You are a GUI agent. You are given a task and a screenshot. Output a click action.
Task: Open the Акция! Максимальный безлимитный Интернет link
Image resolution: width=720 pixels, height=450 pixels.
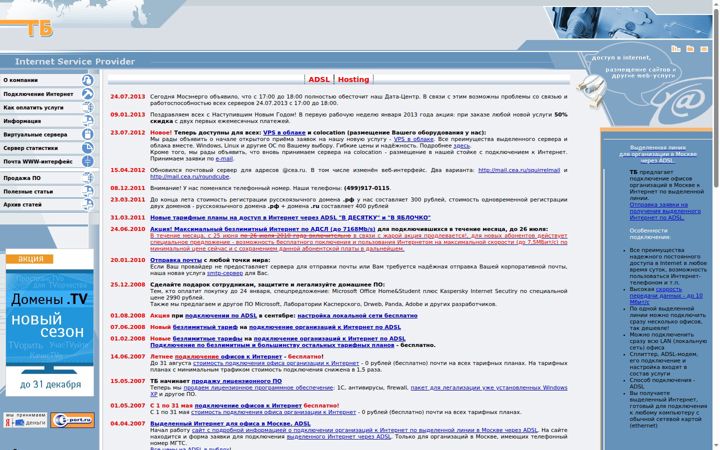(263, 229)
